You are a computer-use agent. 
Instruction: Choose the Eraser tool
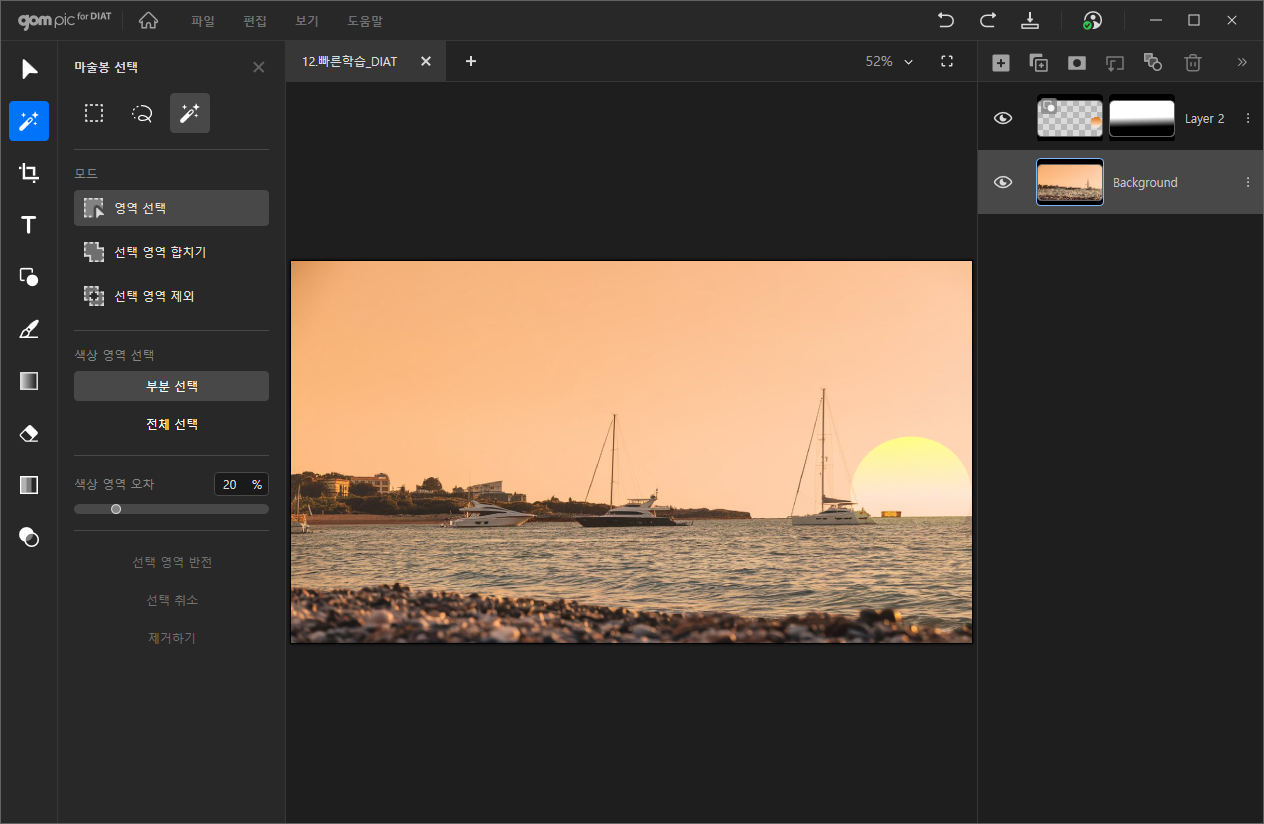coord(29,433)
